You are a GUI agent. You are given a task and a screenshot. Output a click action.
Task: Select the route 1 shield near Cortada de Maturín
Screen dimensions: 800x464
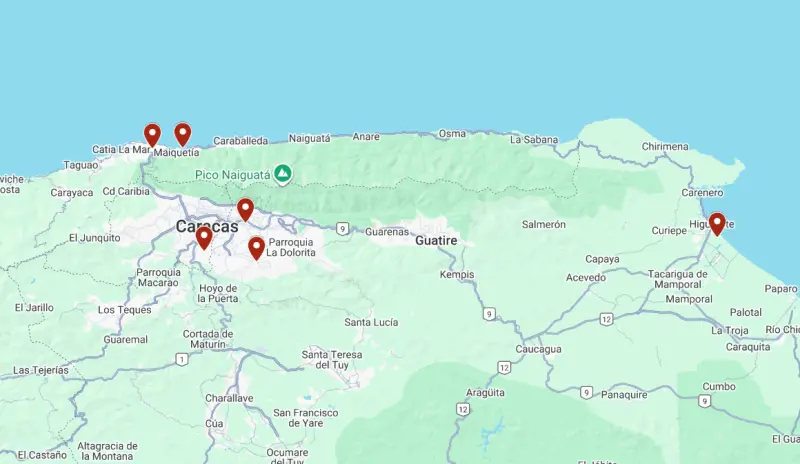coord(182,359)
